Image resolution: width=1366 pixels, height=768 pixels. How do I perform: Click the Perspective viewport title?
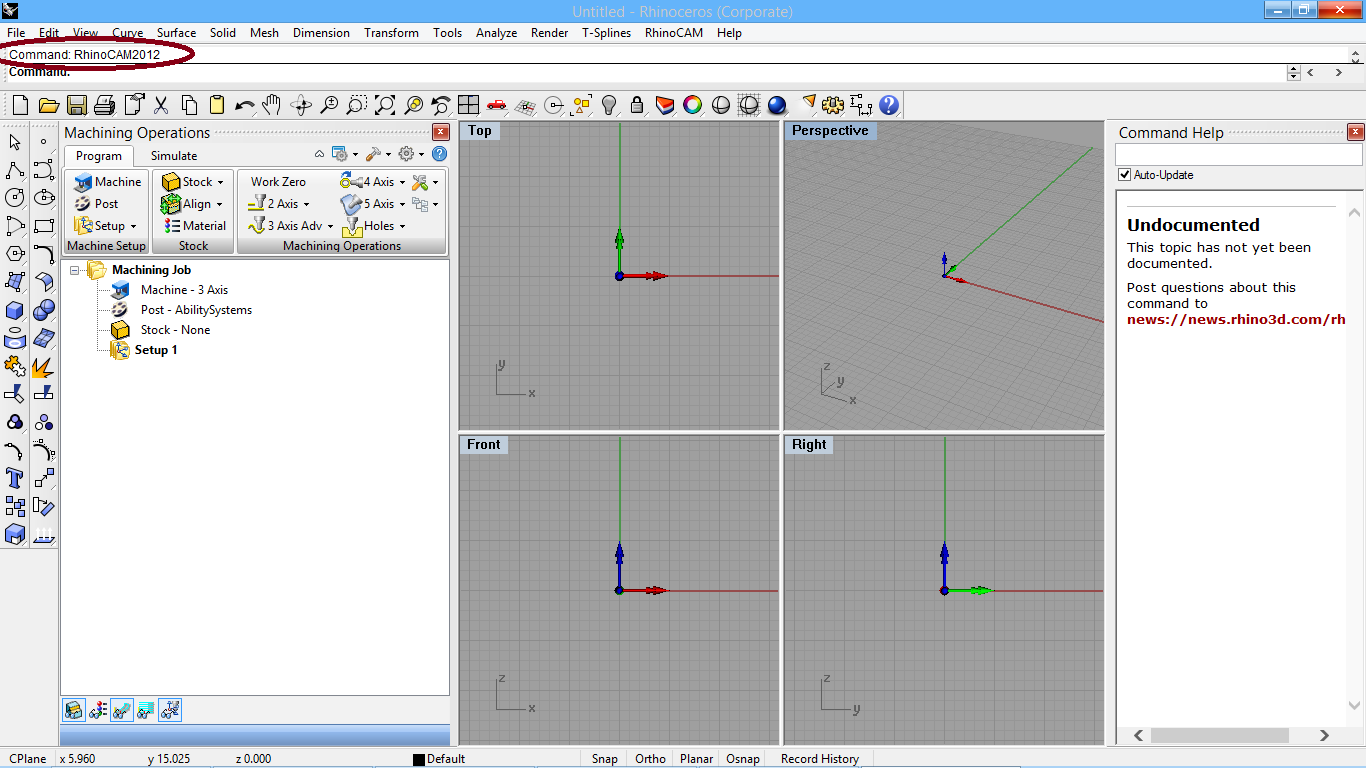click(830, 131)
